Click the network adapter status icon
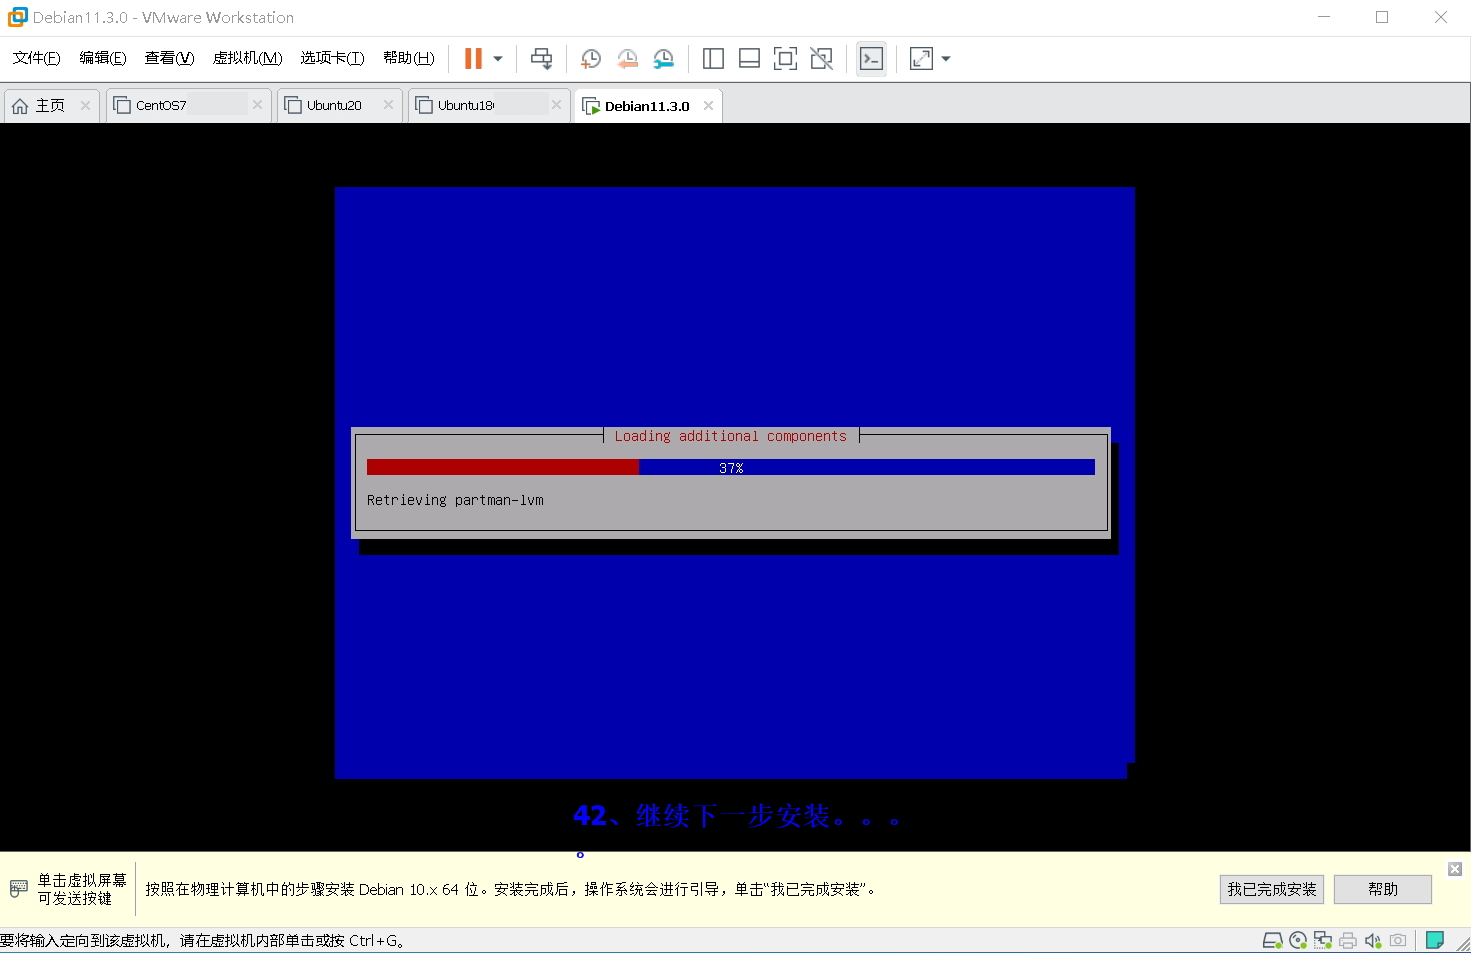 point(1323,940)
